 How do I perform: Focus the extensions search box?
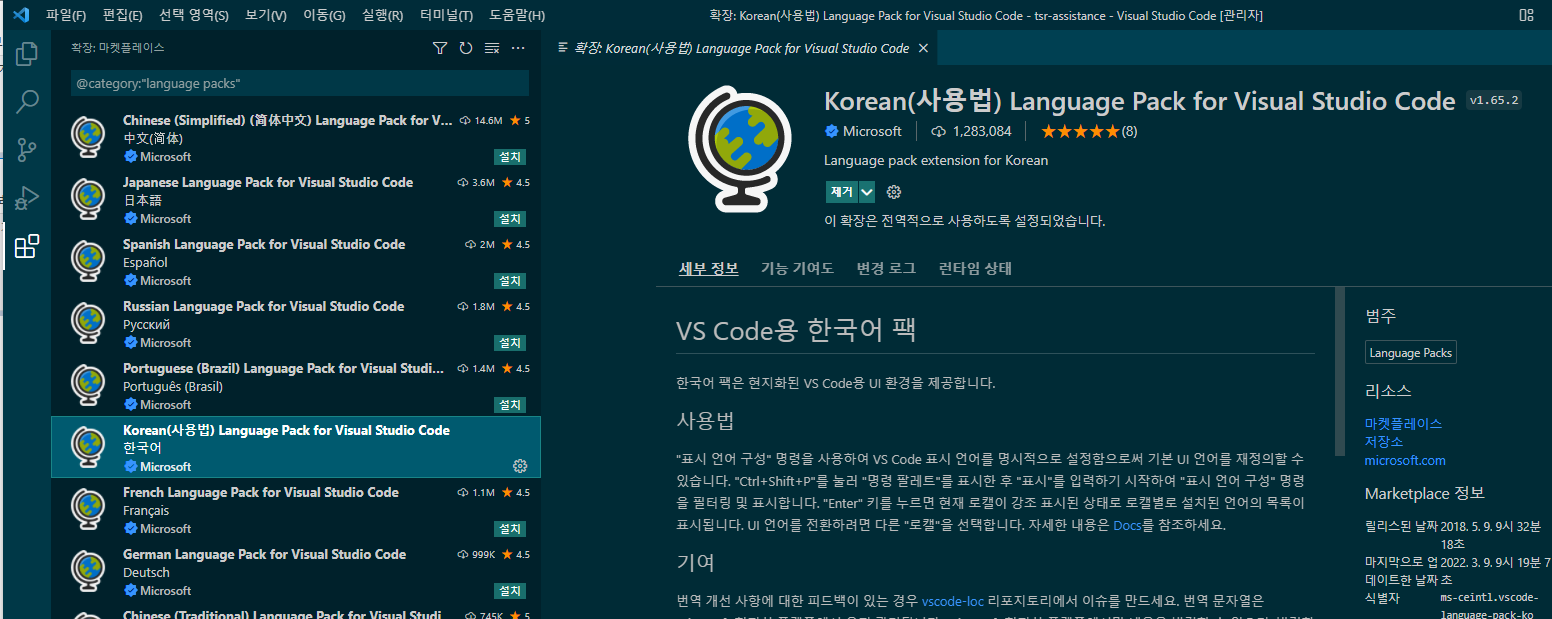(299, 83)
